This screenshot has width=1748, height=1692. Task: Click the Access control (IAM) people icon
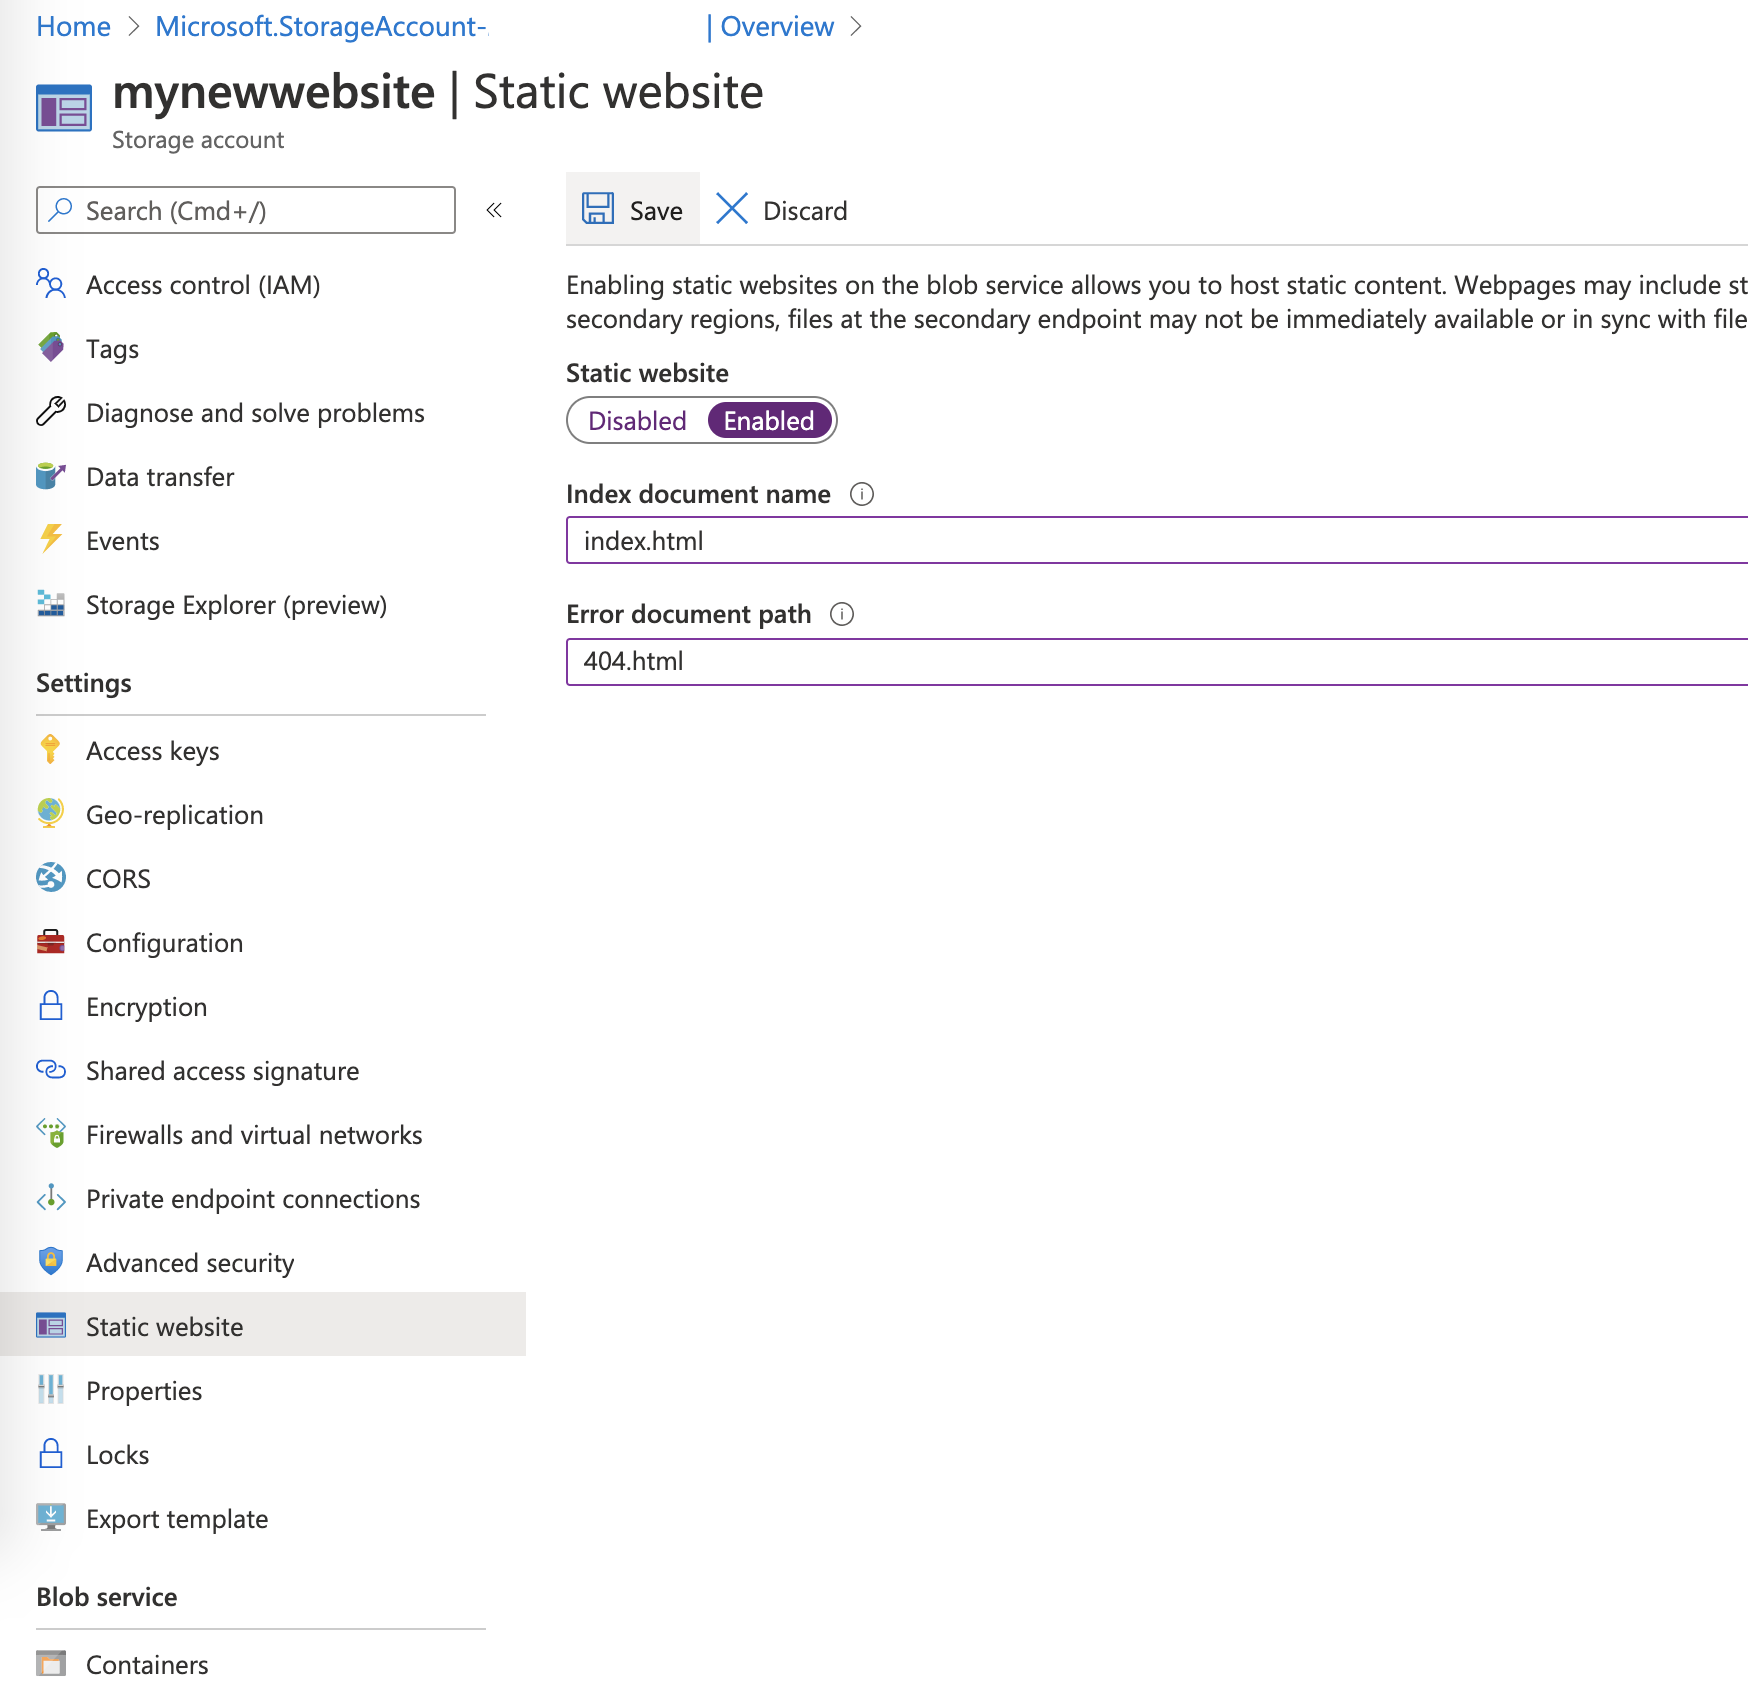point(51,284)
